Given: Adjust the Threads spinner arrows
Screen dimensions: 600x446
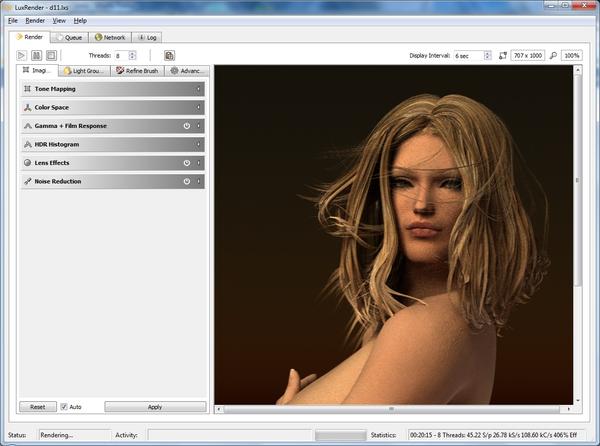Looking at the screenshot, I should (132, 55).
